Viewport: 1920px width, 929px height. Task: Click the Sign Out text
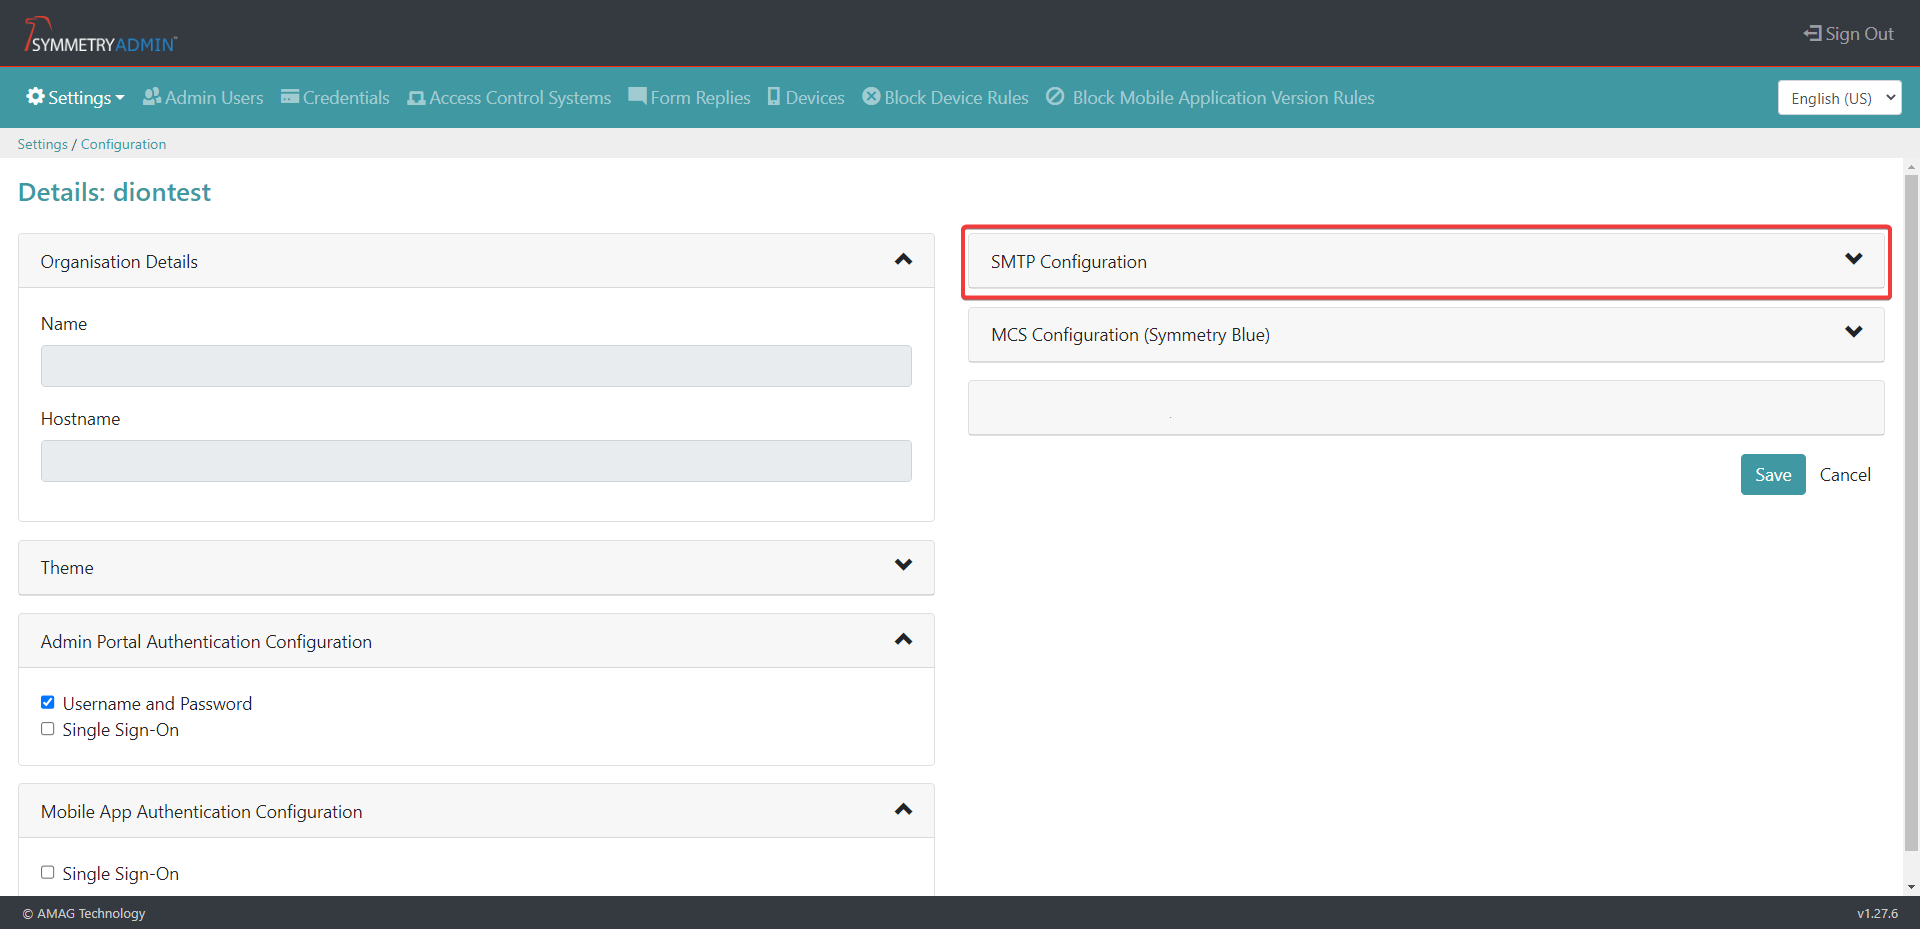click(x=1859, y=34)
